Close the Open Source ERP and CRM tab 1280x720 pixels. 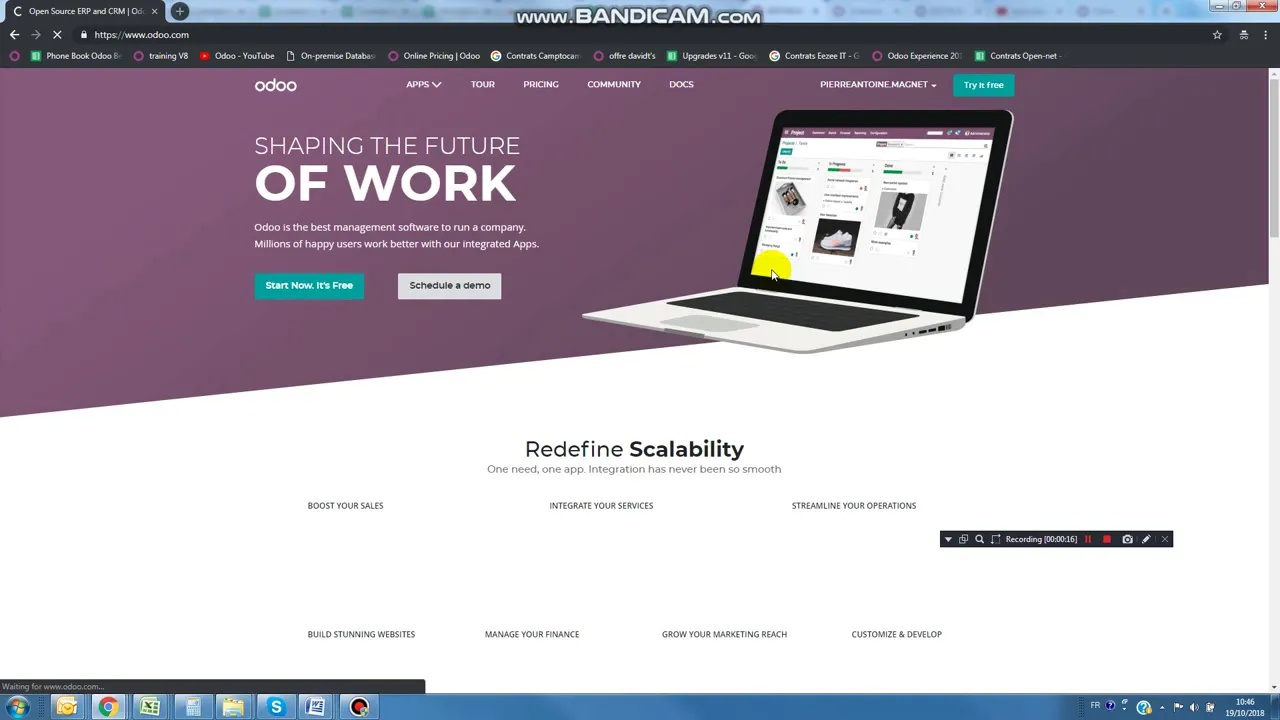coord(154,11)
